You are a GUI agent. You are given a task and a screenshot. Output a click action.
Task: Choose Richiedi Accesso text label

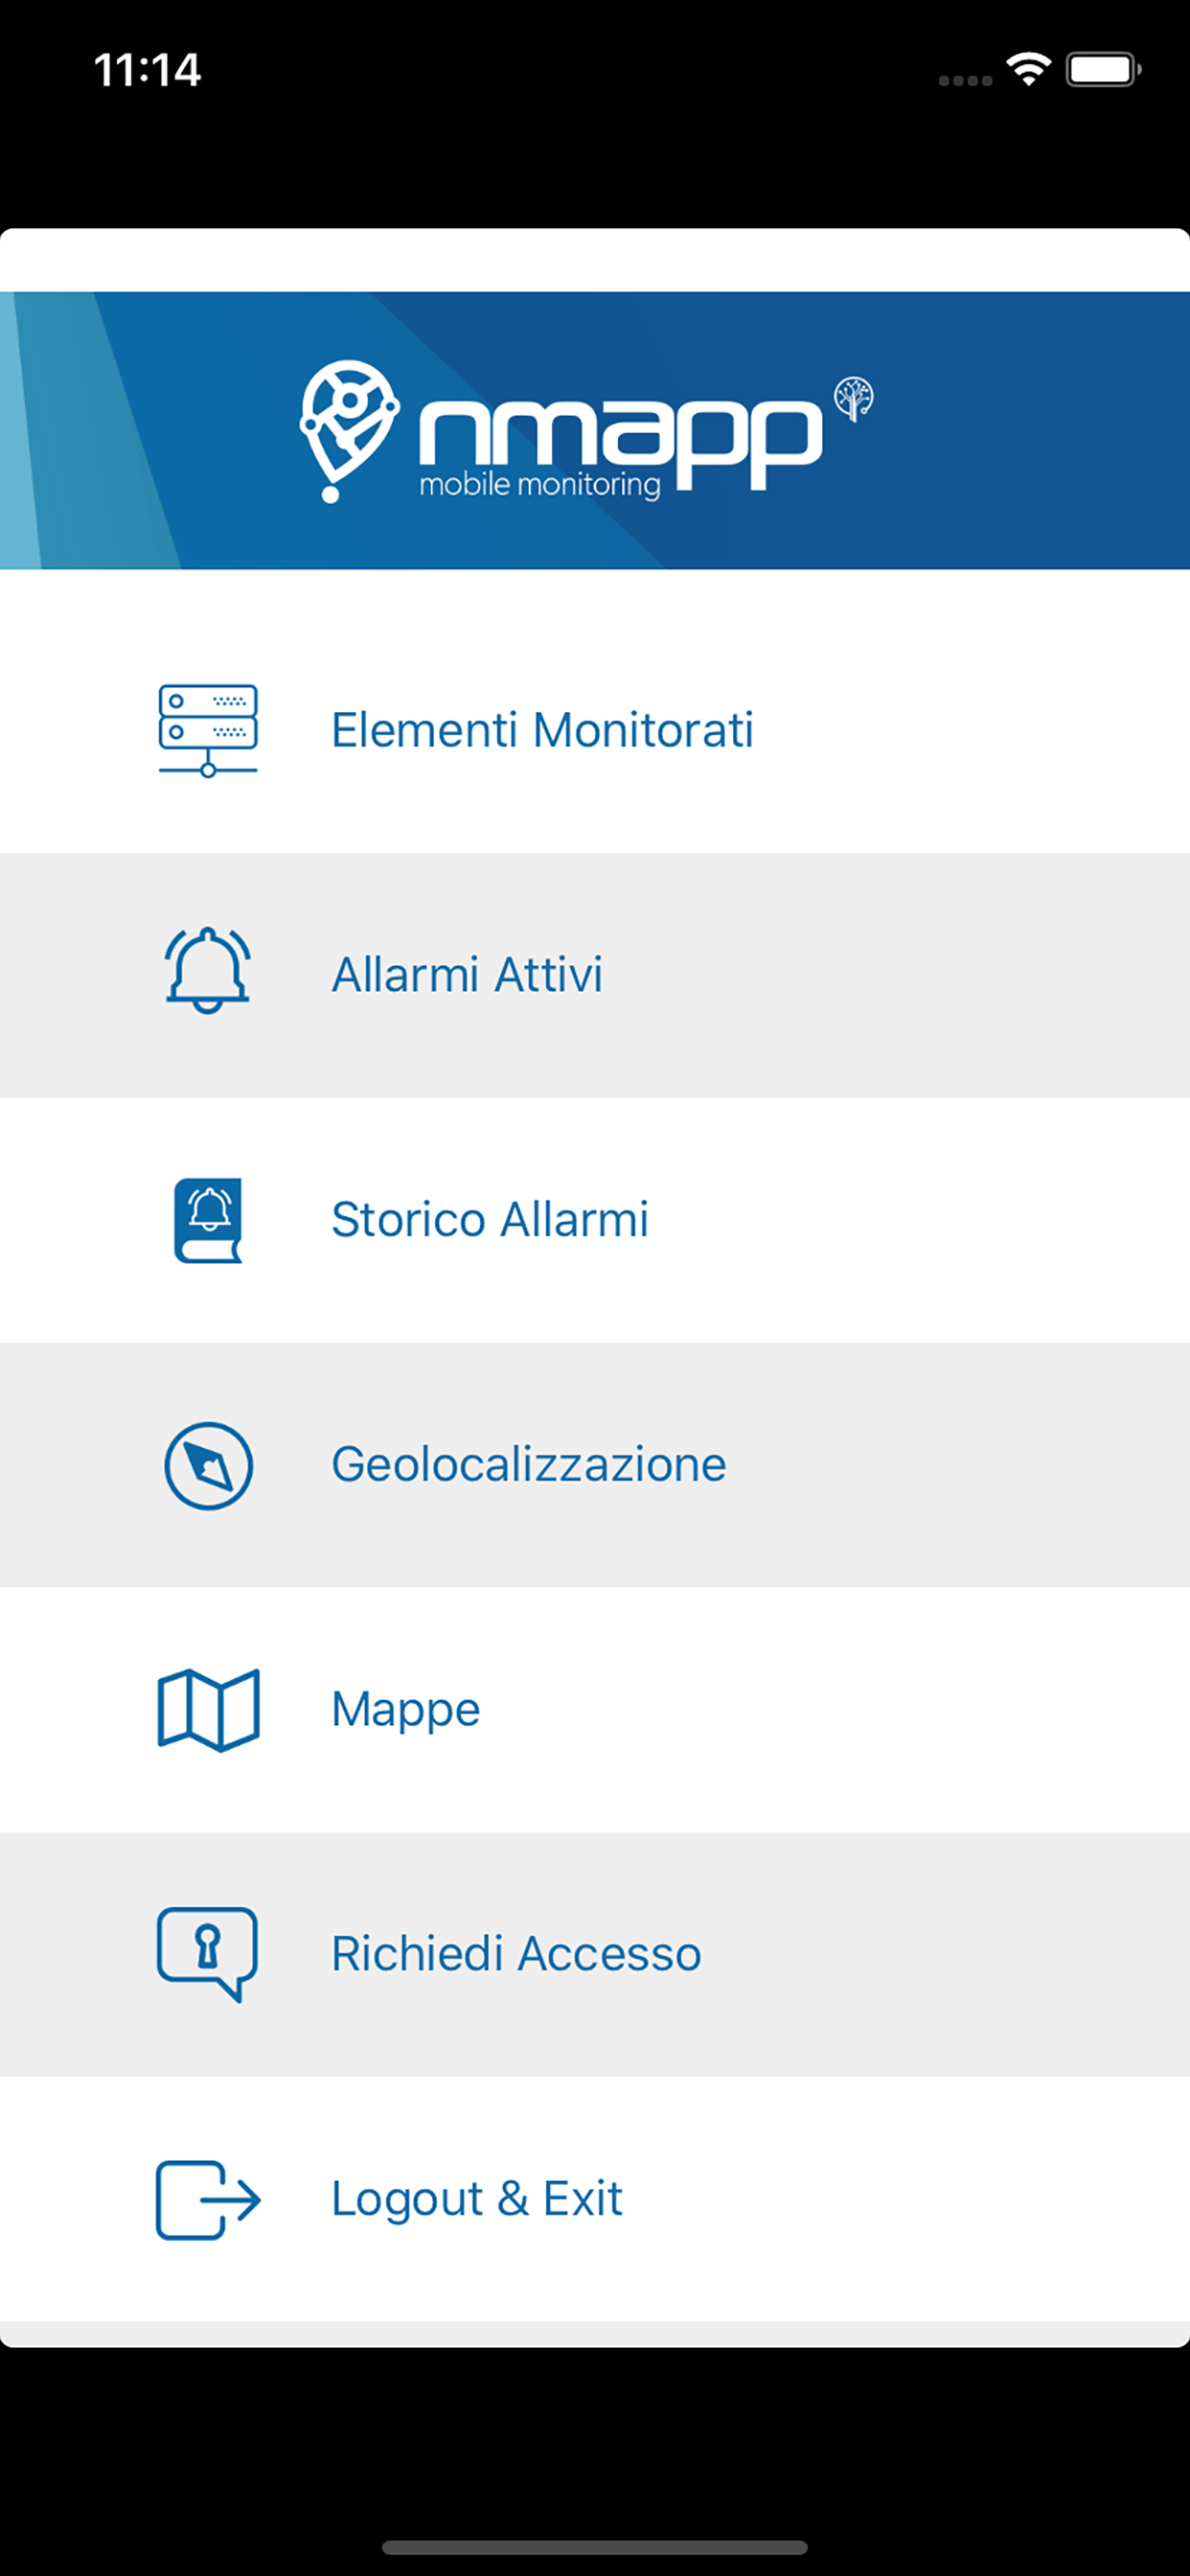(516, 1953)
